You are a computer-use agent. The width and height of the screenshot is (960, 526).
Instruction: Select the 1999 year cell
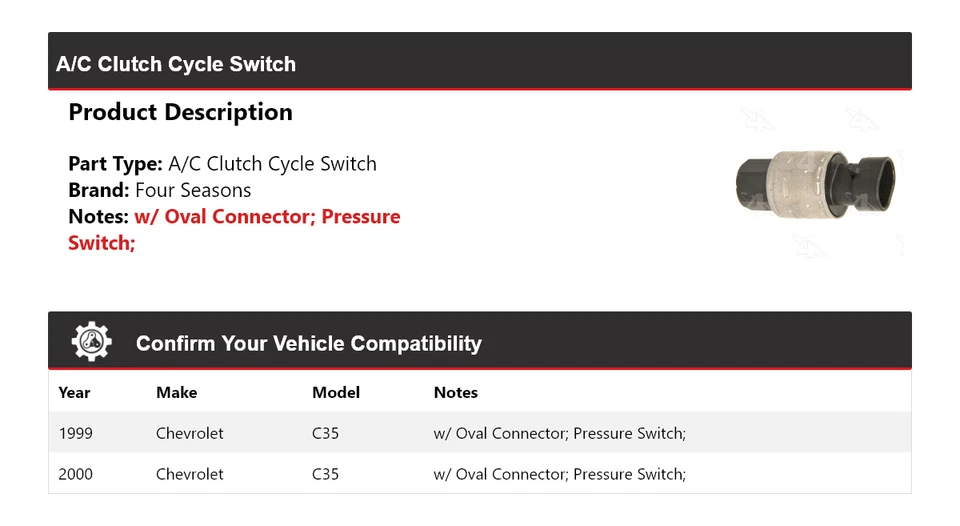pos(75,433)
